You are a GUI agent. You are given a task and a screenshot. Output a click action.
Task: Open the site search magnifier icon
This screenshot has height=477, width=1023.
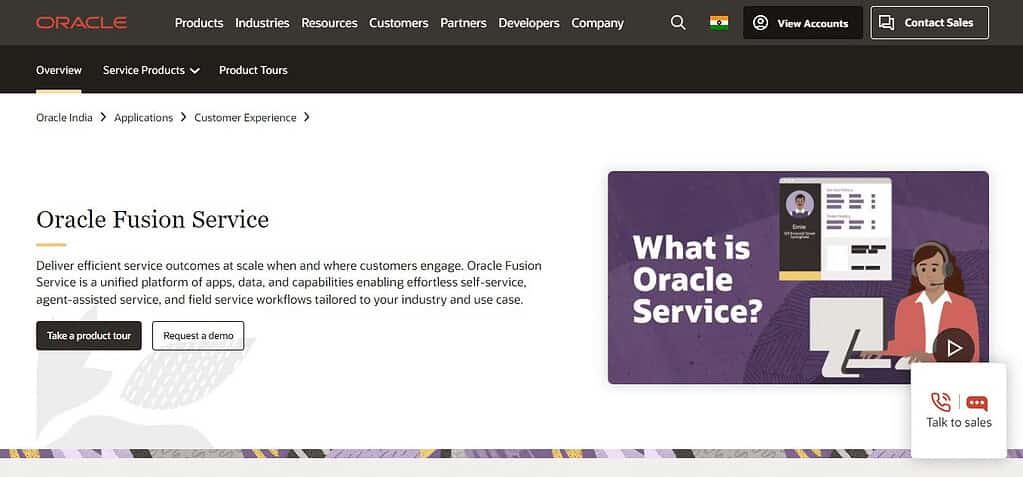tap(679, 23)
